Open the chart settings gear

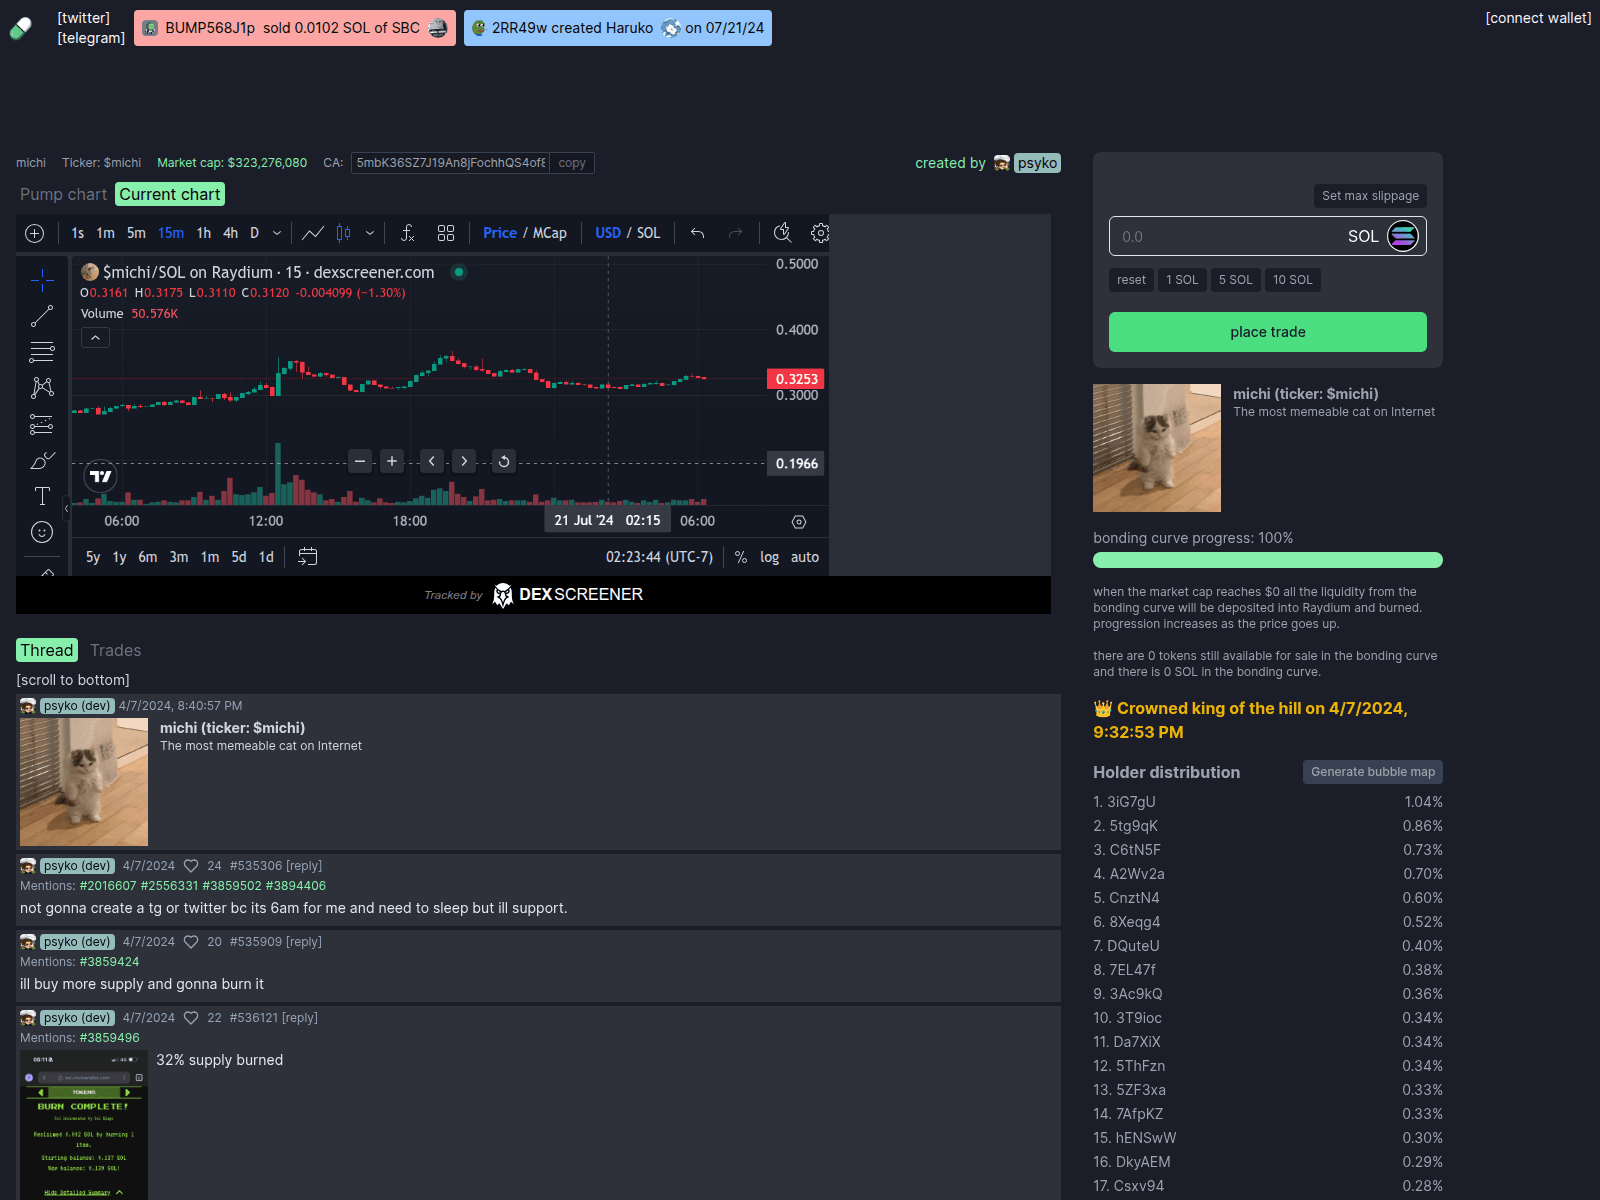[x=820, y=233]
